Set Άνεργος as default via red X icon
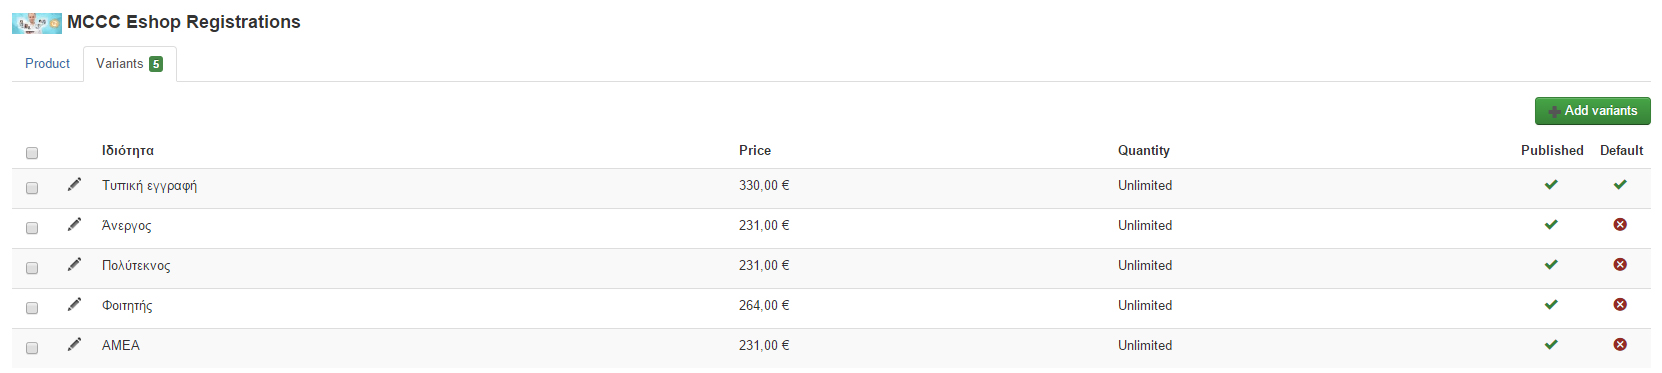 (1620, 225)
